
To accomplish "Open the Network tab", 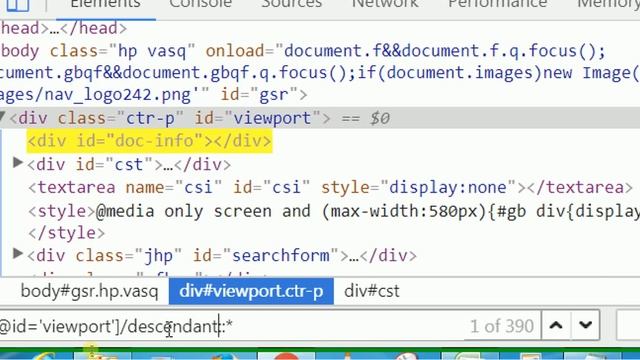I will [385, 5].
